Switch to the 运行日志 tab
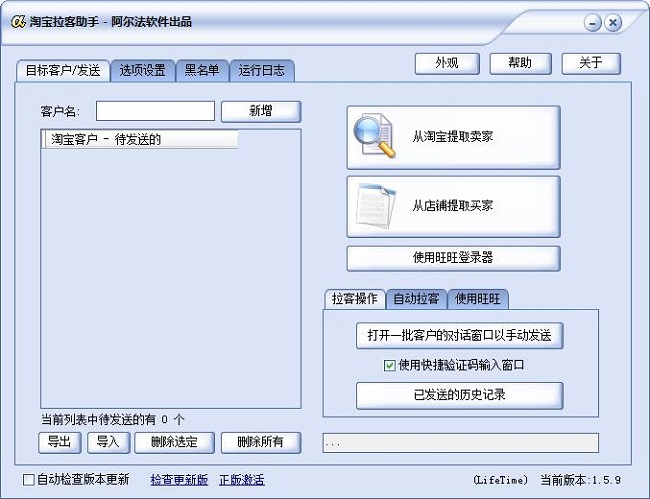The width and height of the screenshot is (650, 499). coord(262,70)
